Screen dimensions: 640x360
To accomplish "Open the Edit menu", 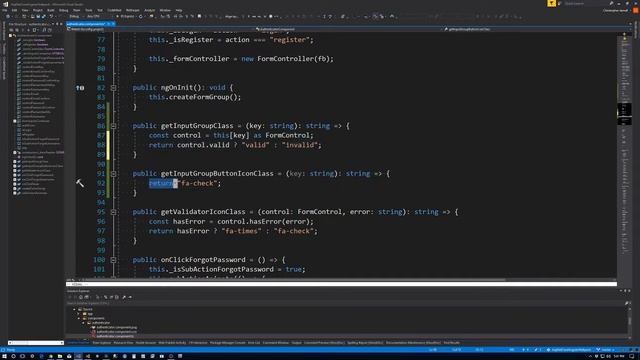I will [x=14, y=10].
